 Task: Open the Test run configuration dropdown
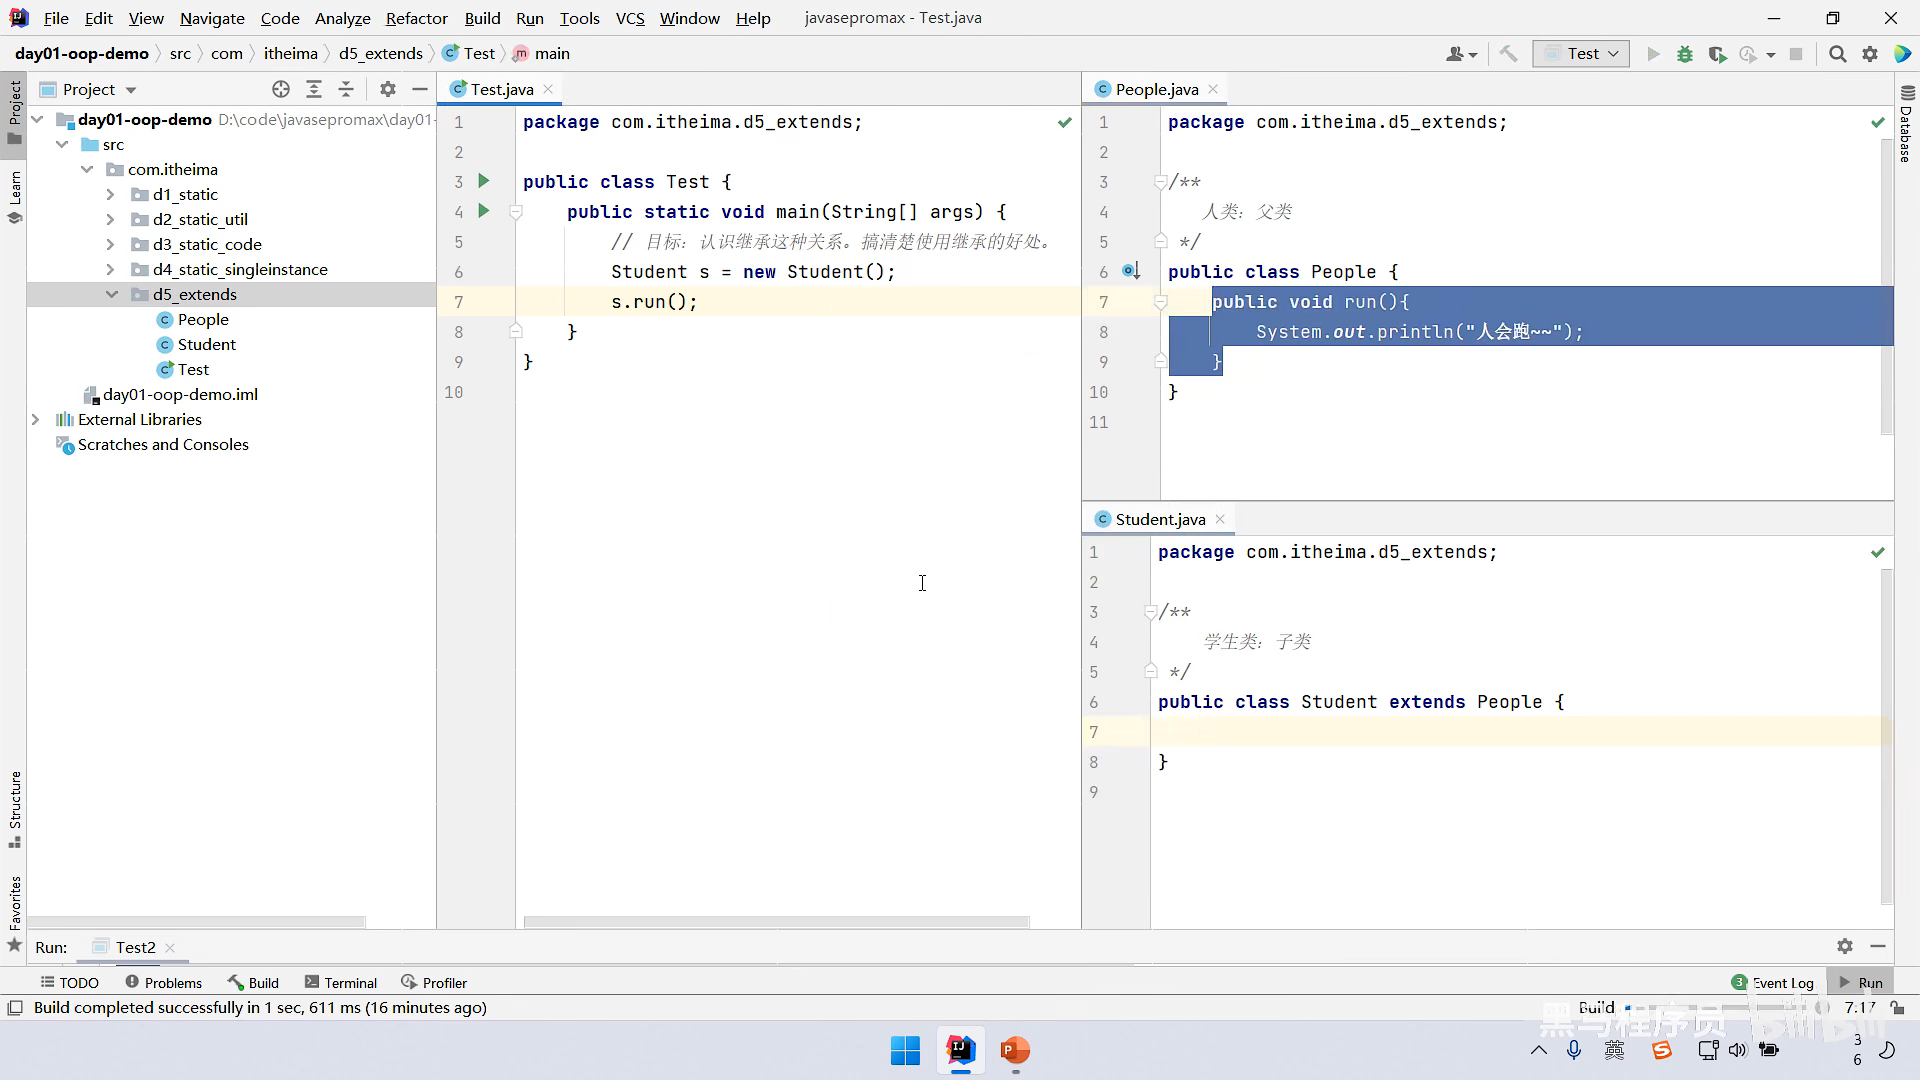point(1581,54)
